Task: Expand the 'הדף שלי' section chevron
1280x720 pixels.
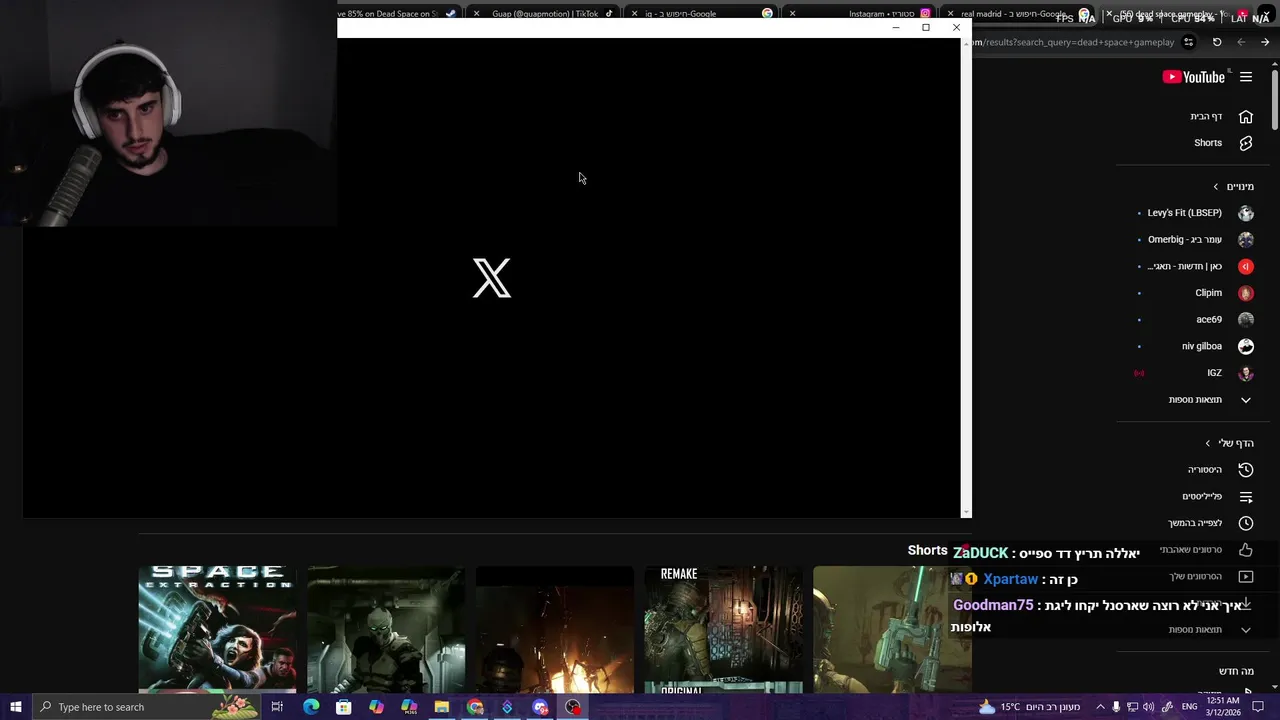Action: 1207,443
